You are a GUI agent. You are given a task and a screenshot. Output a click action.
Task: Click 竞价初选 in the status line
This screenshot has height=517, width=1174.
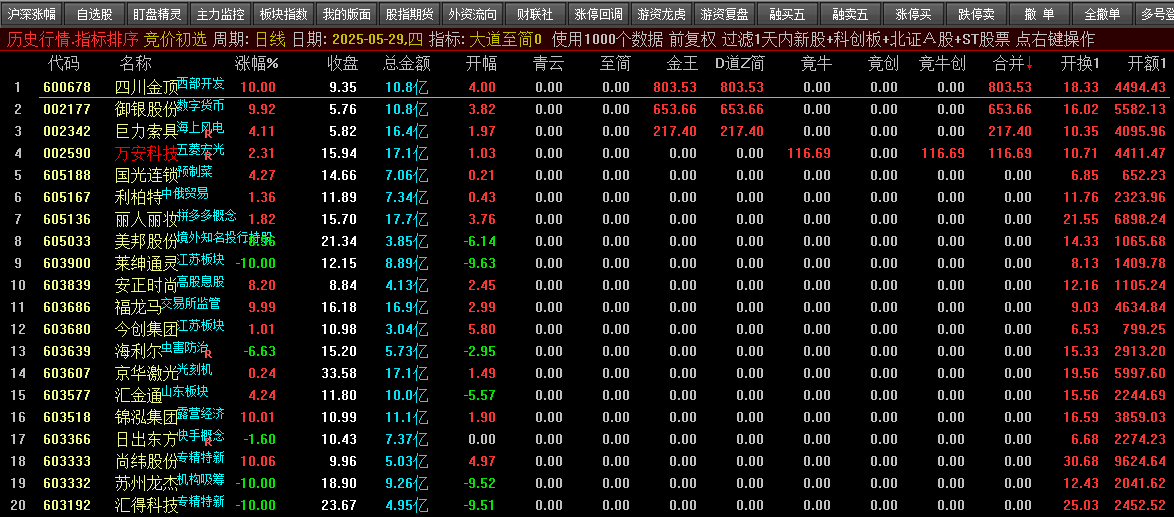[175, 40]
